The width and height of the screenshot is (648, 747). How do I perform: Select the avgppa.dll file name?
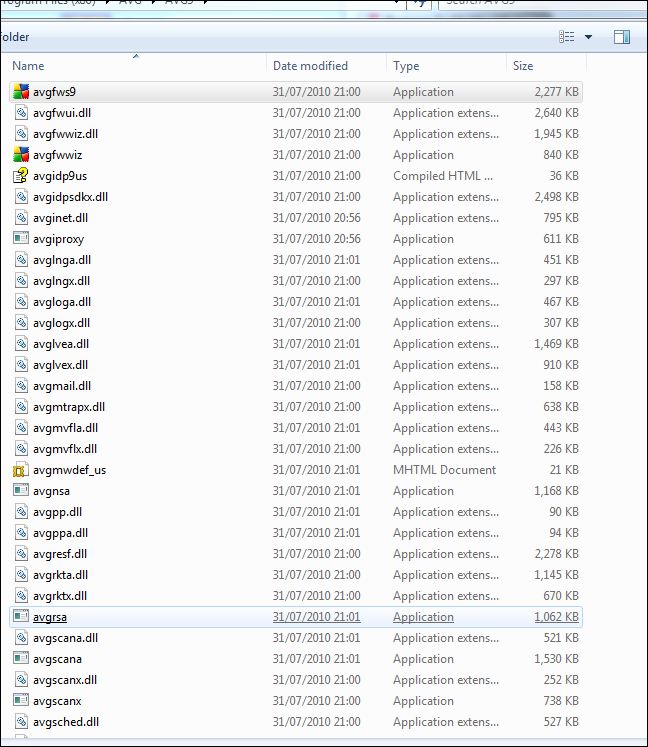[x=61, y=533]
